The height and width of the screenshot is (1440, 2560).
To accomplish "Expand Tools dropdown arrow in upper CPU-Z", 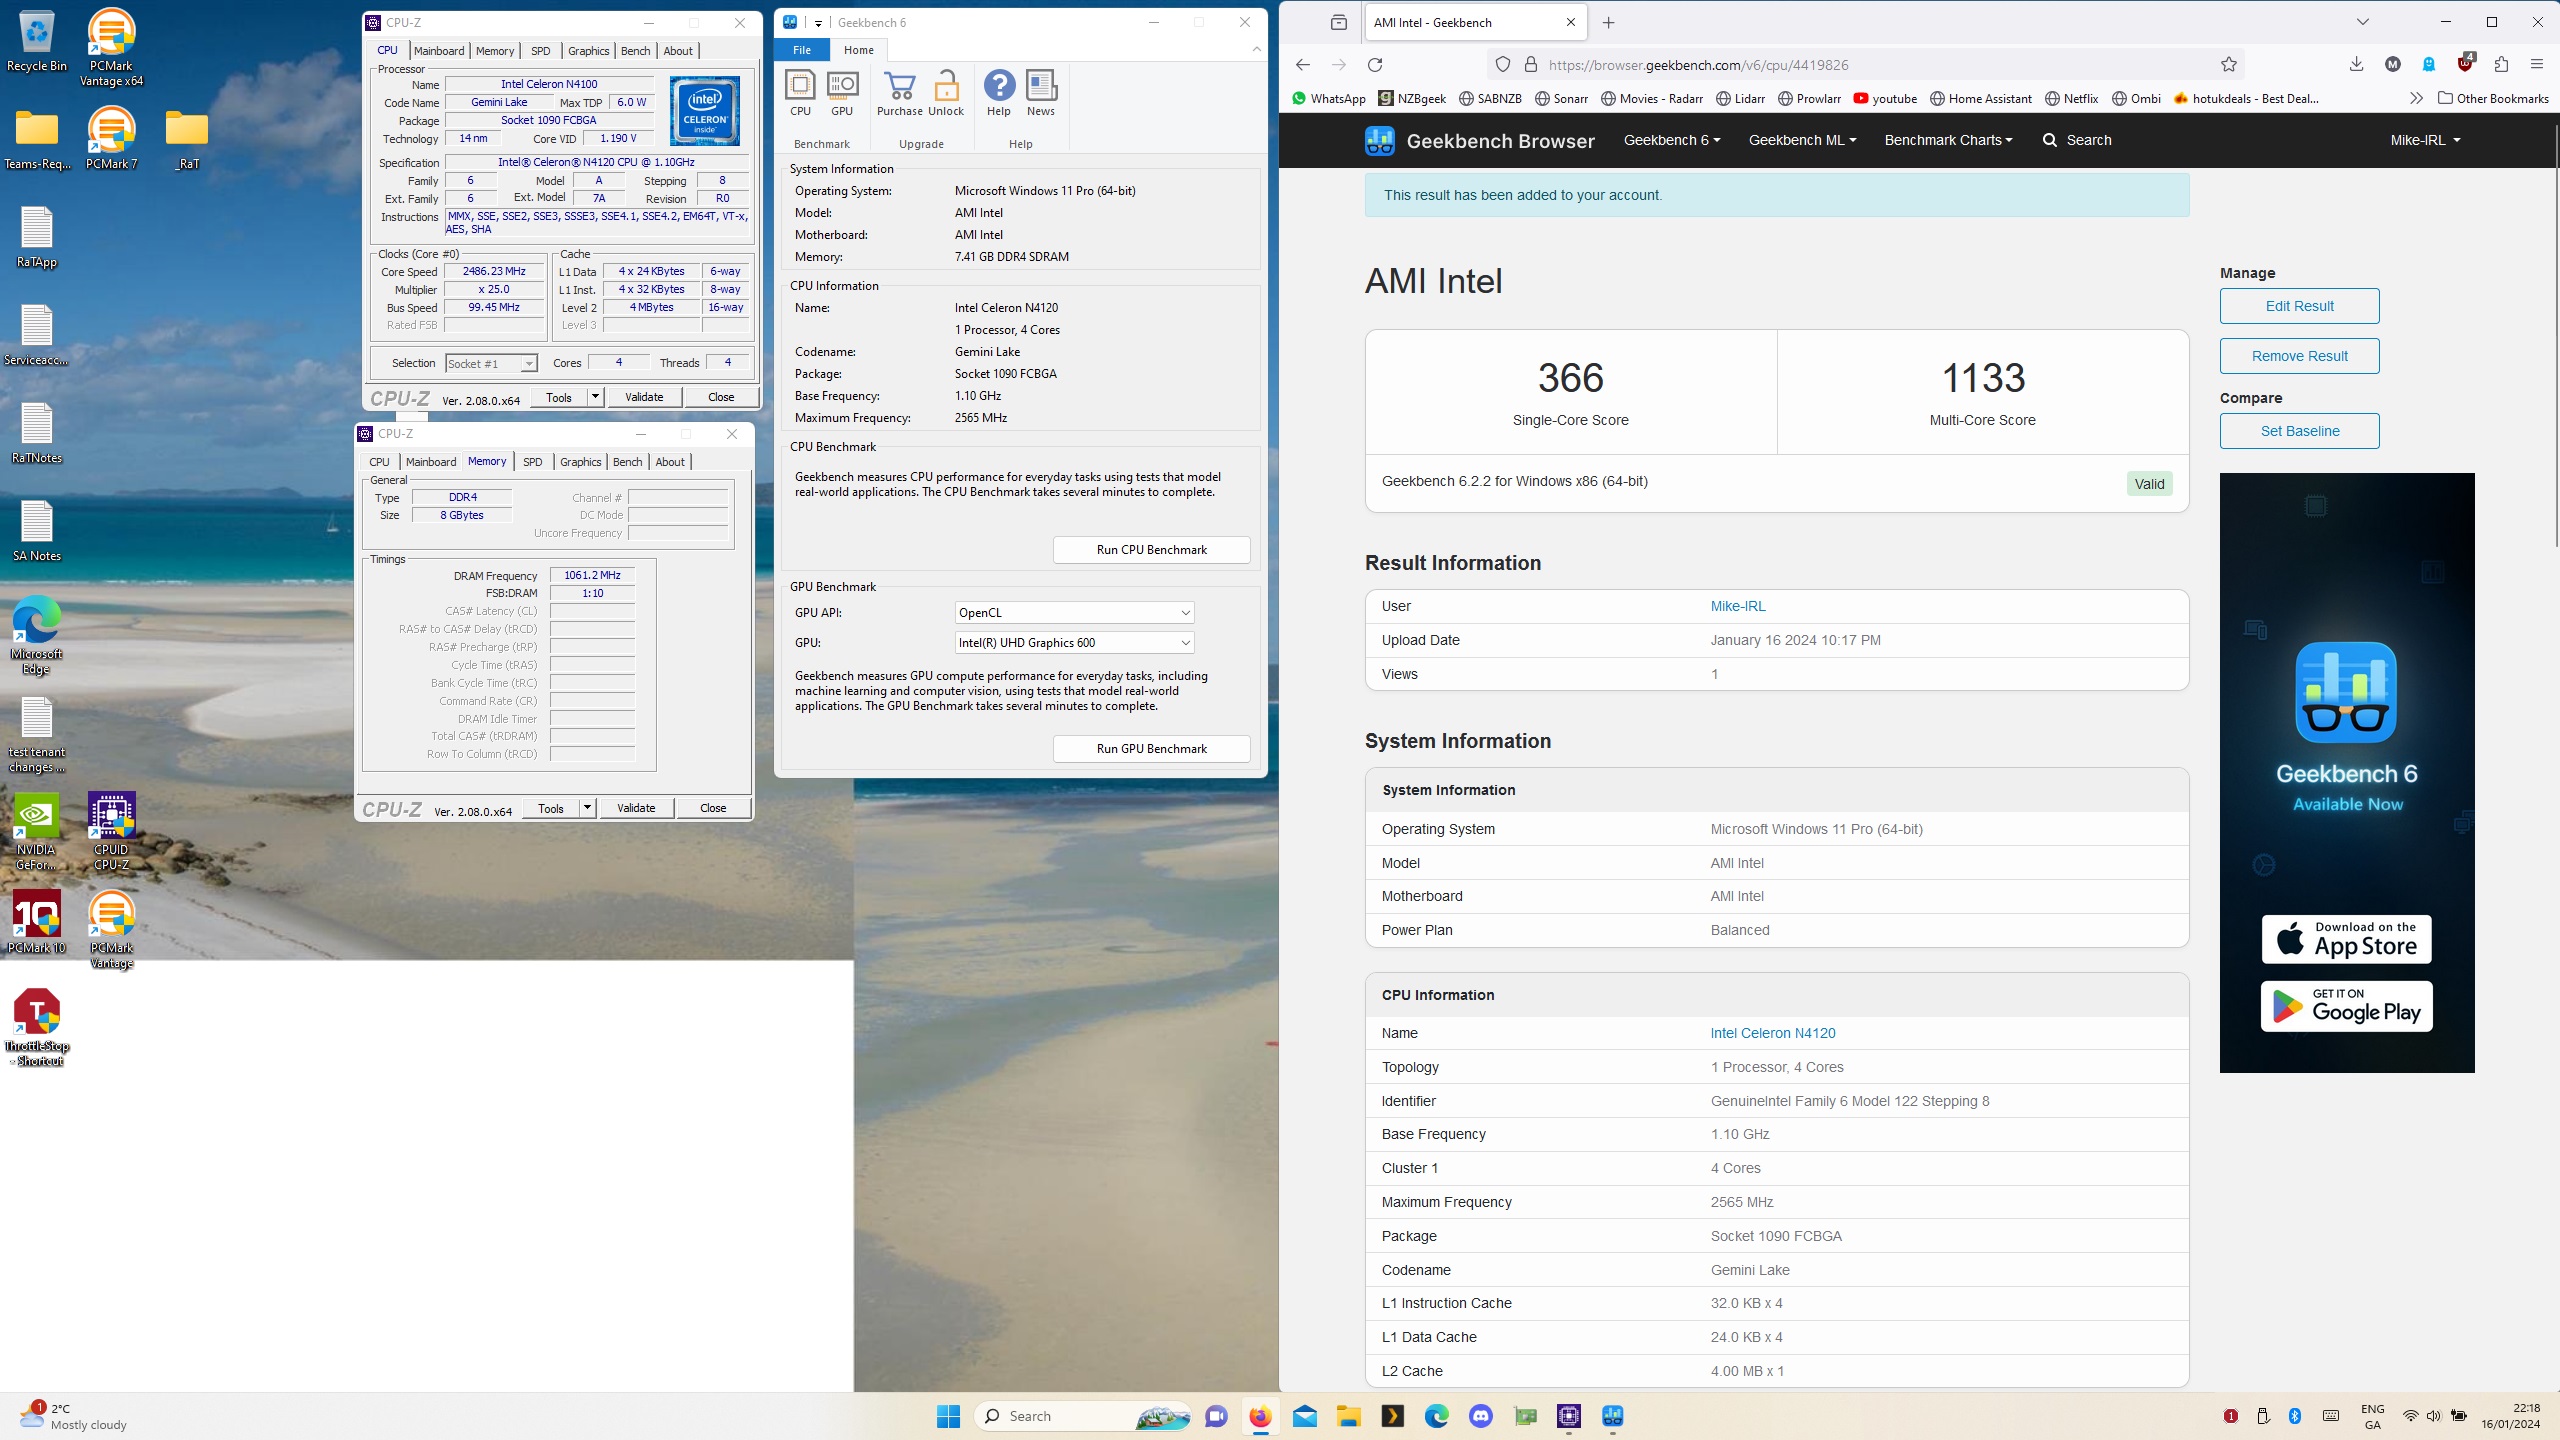I will [595, 397].
